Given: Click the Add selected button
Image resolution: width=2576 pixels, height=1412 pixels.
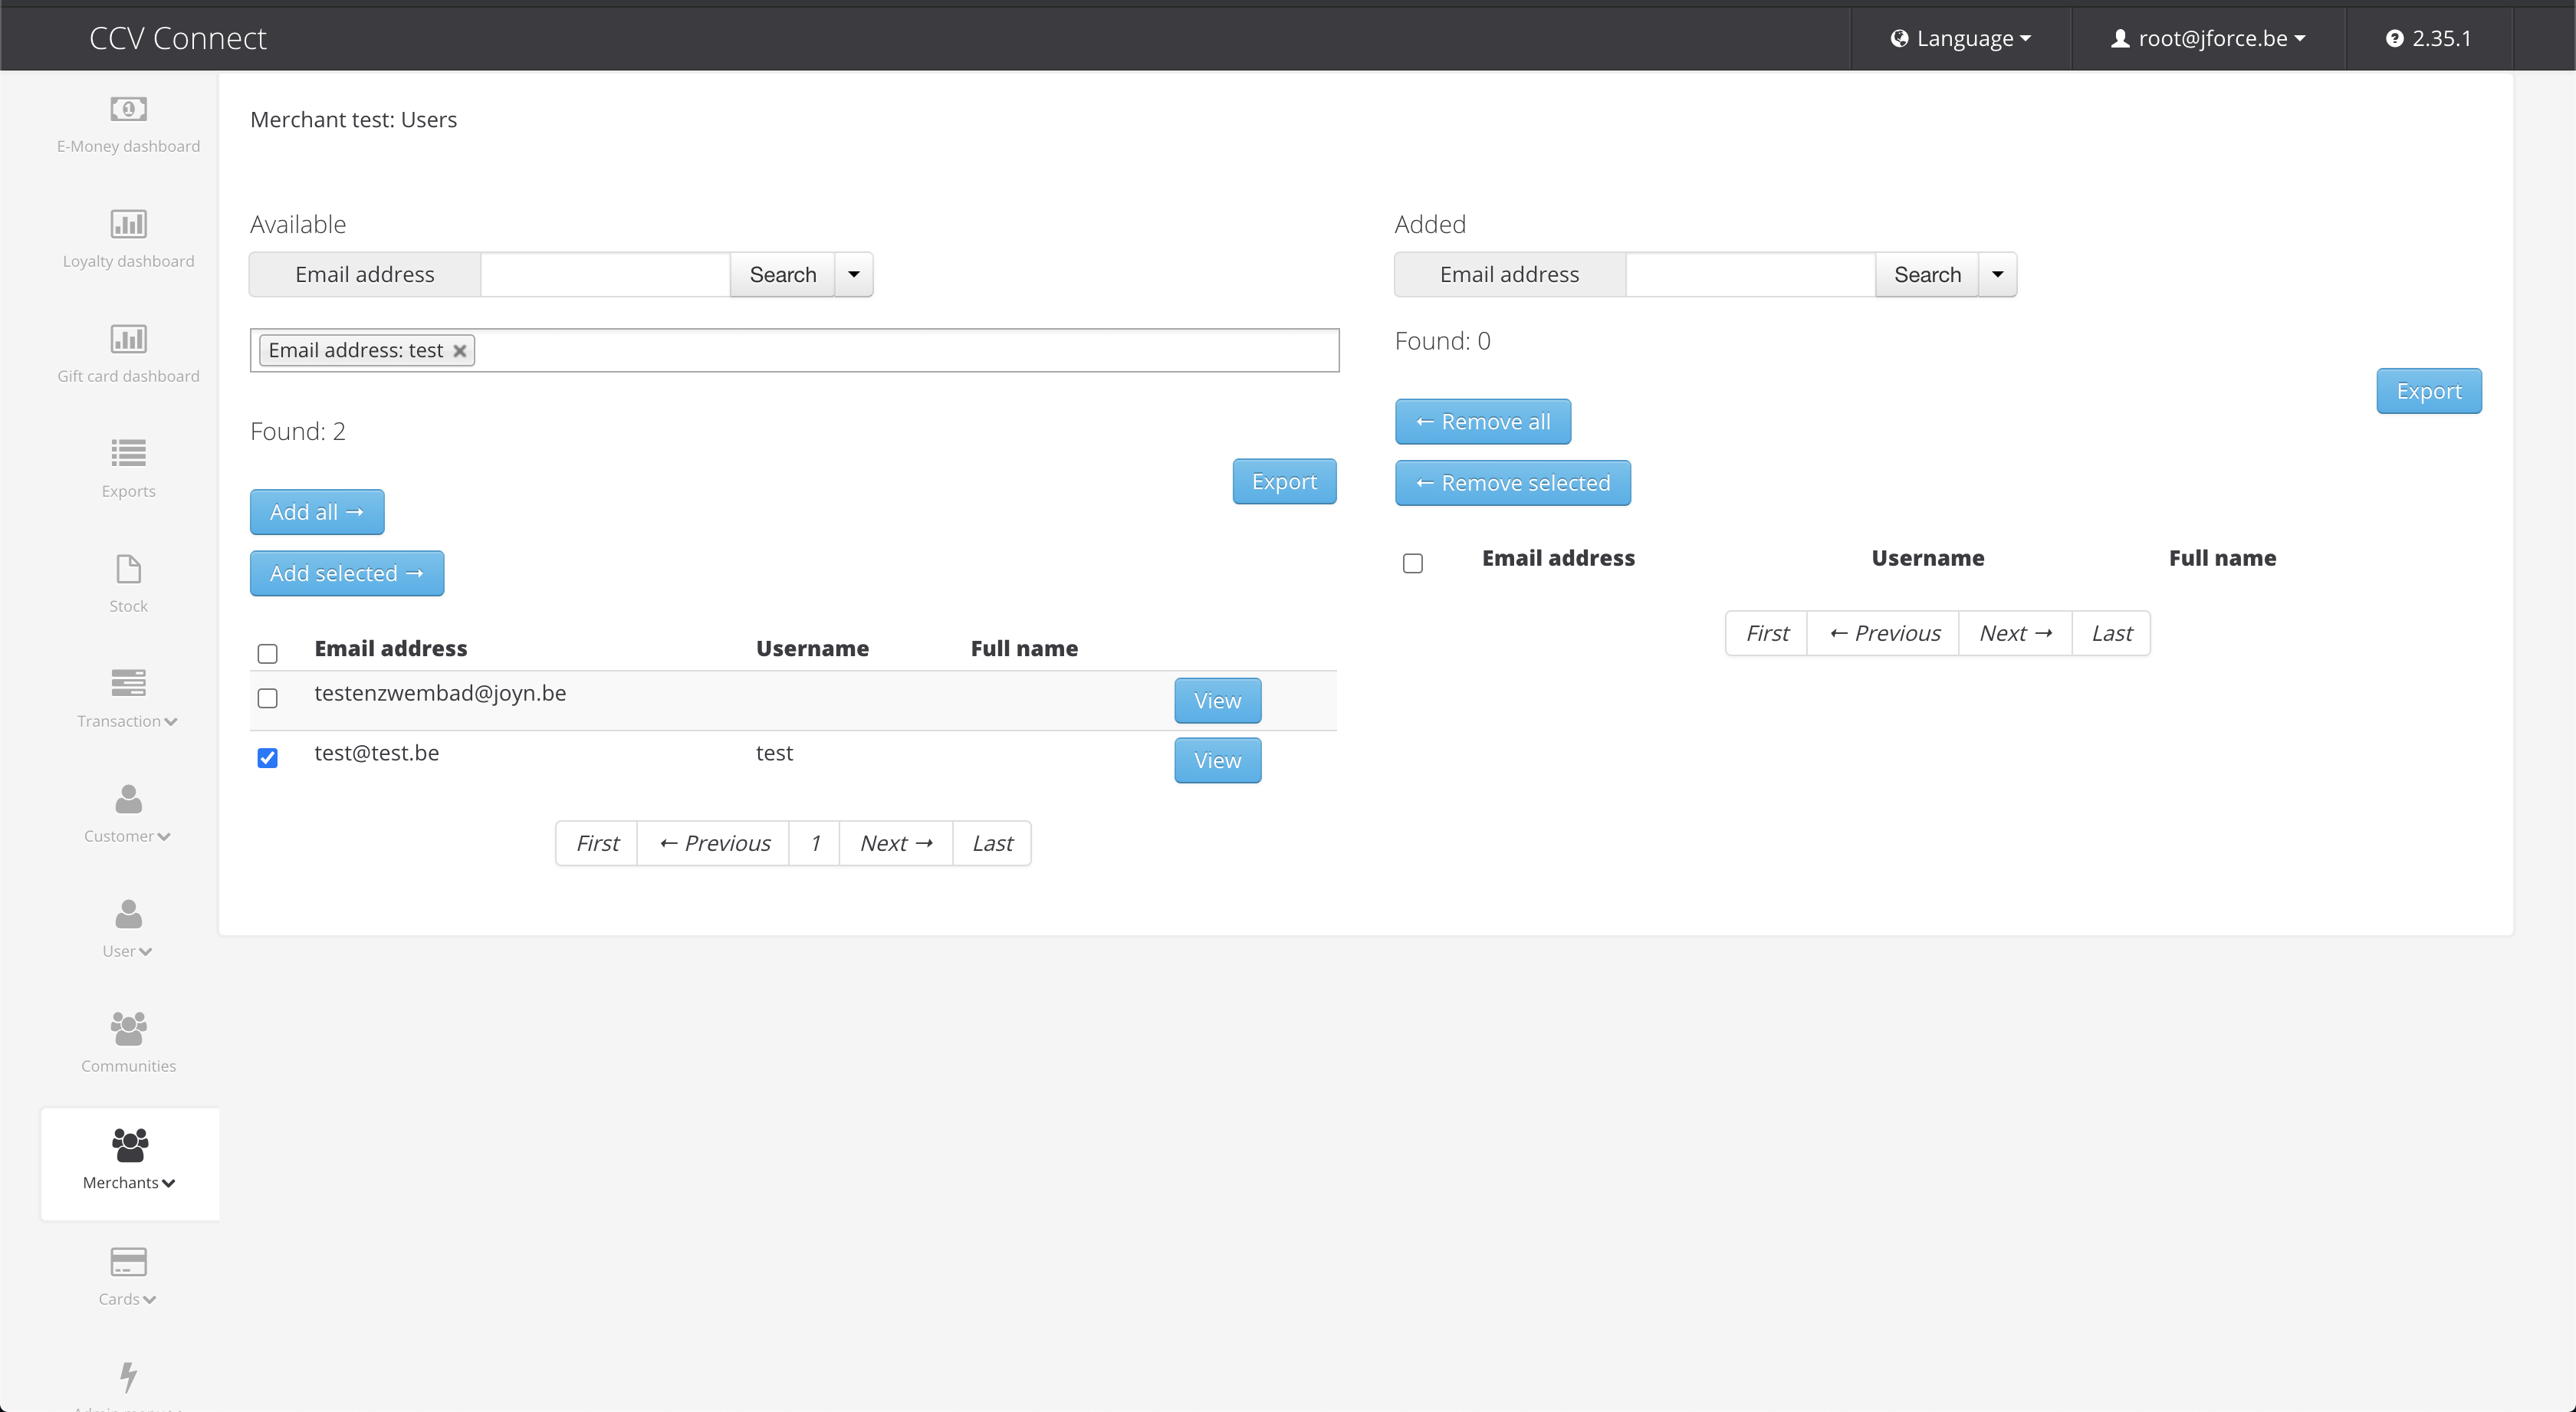Looking at the screenshot, I should coord(346,573).
